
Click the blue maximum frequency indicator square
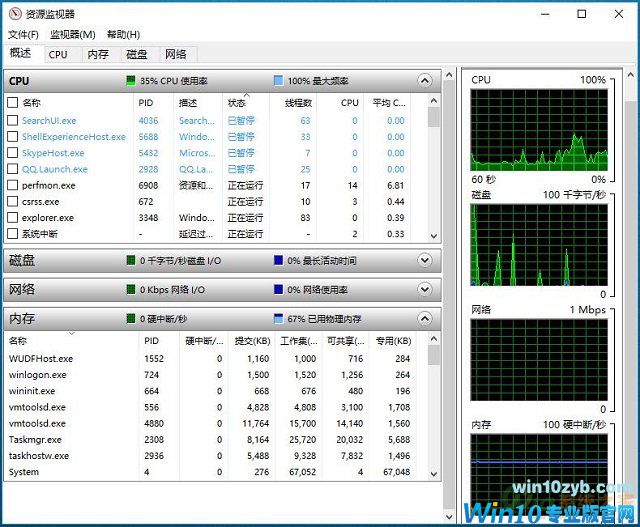click(278, 80)
